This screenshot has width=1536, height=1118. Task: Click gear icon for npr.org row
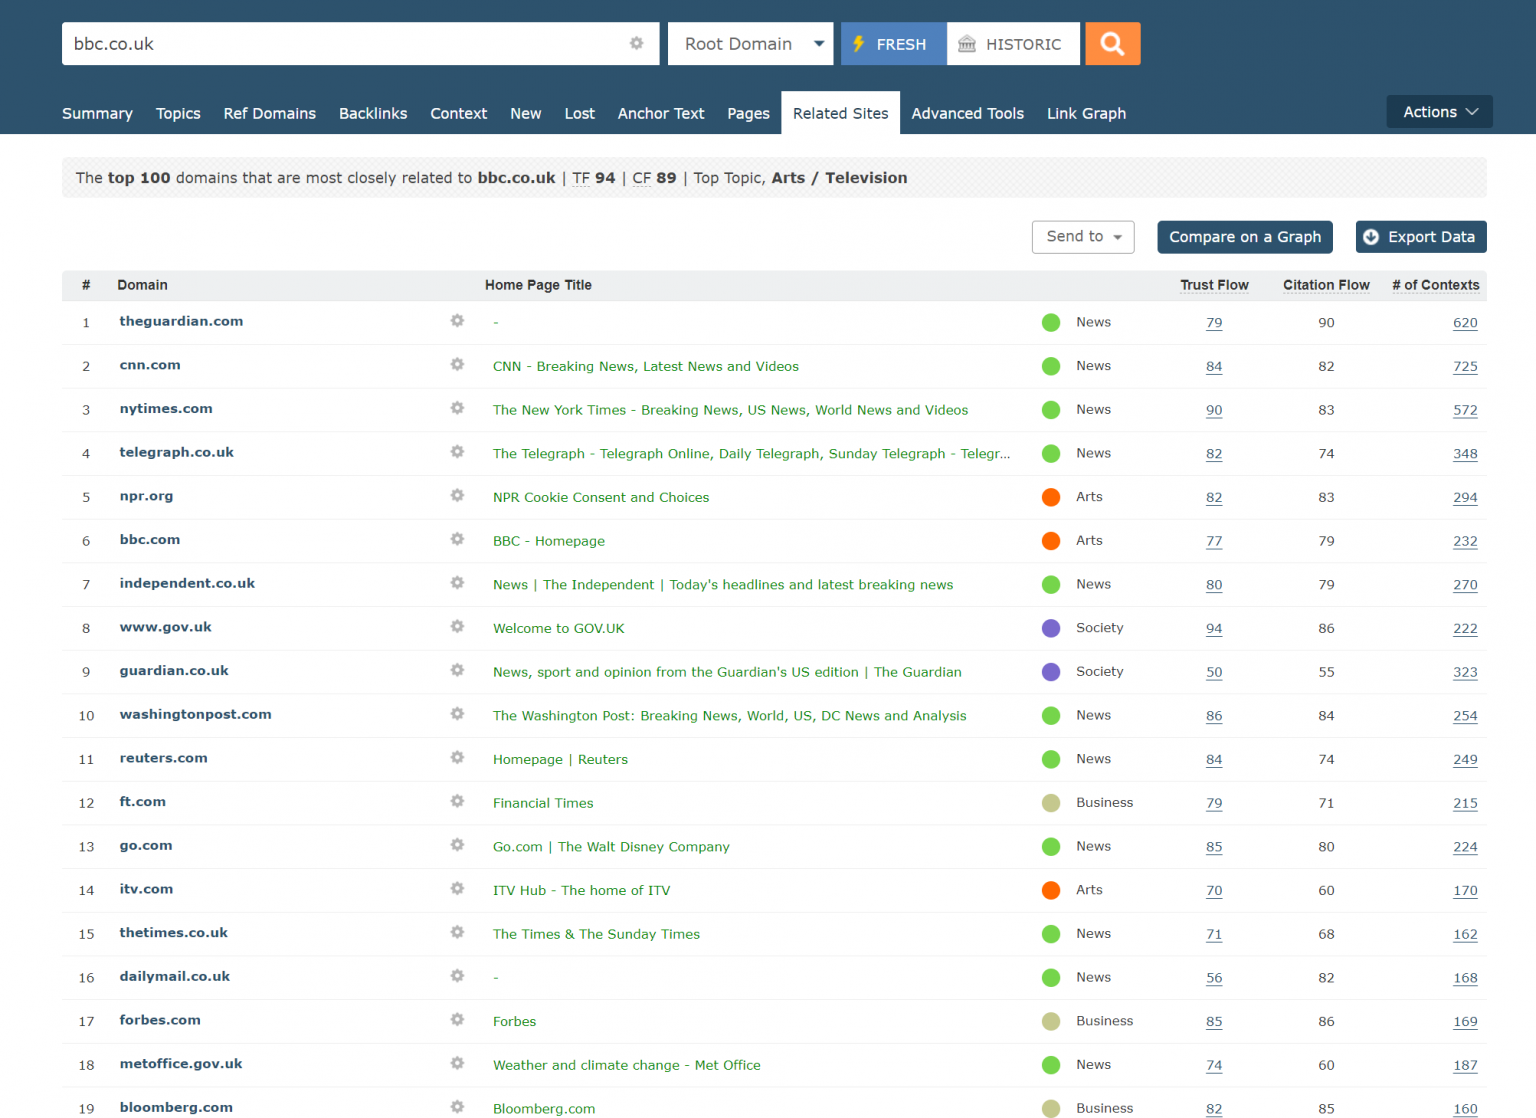457,496
